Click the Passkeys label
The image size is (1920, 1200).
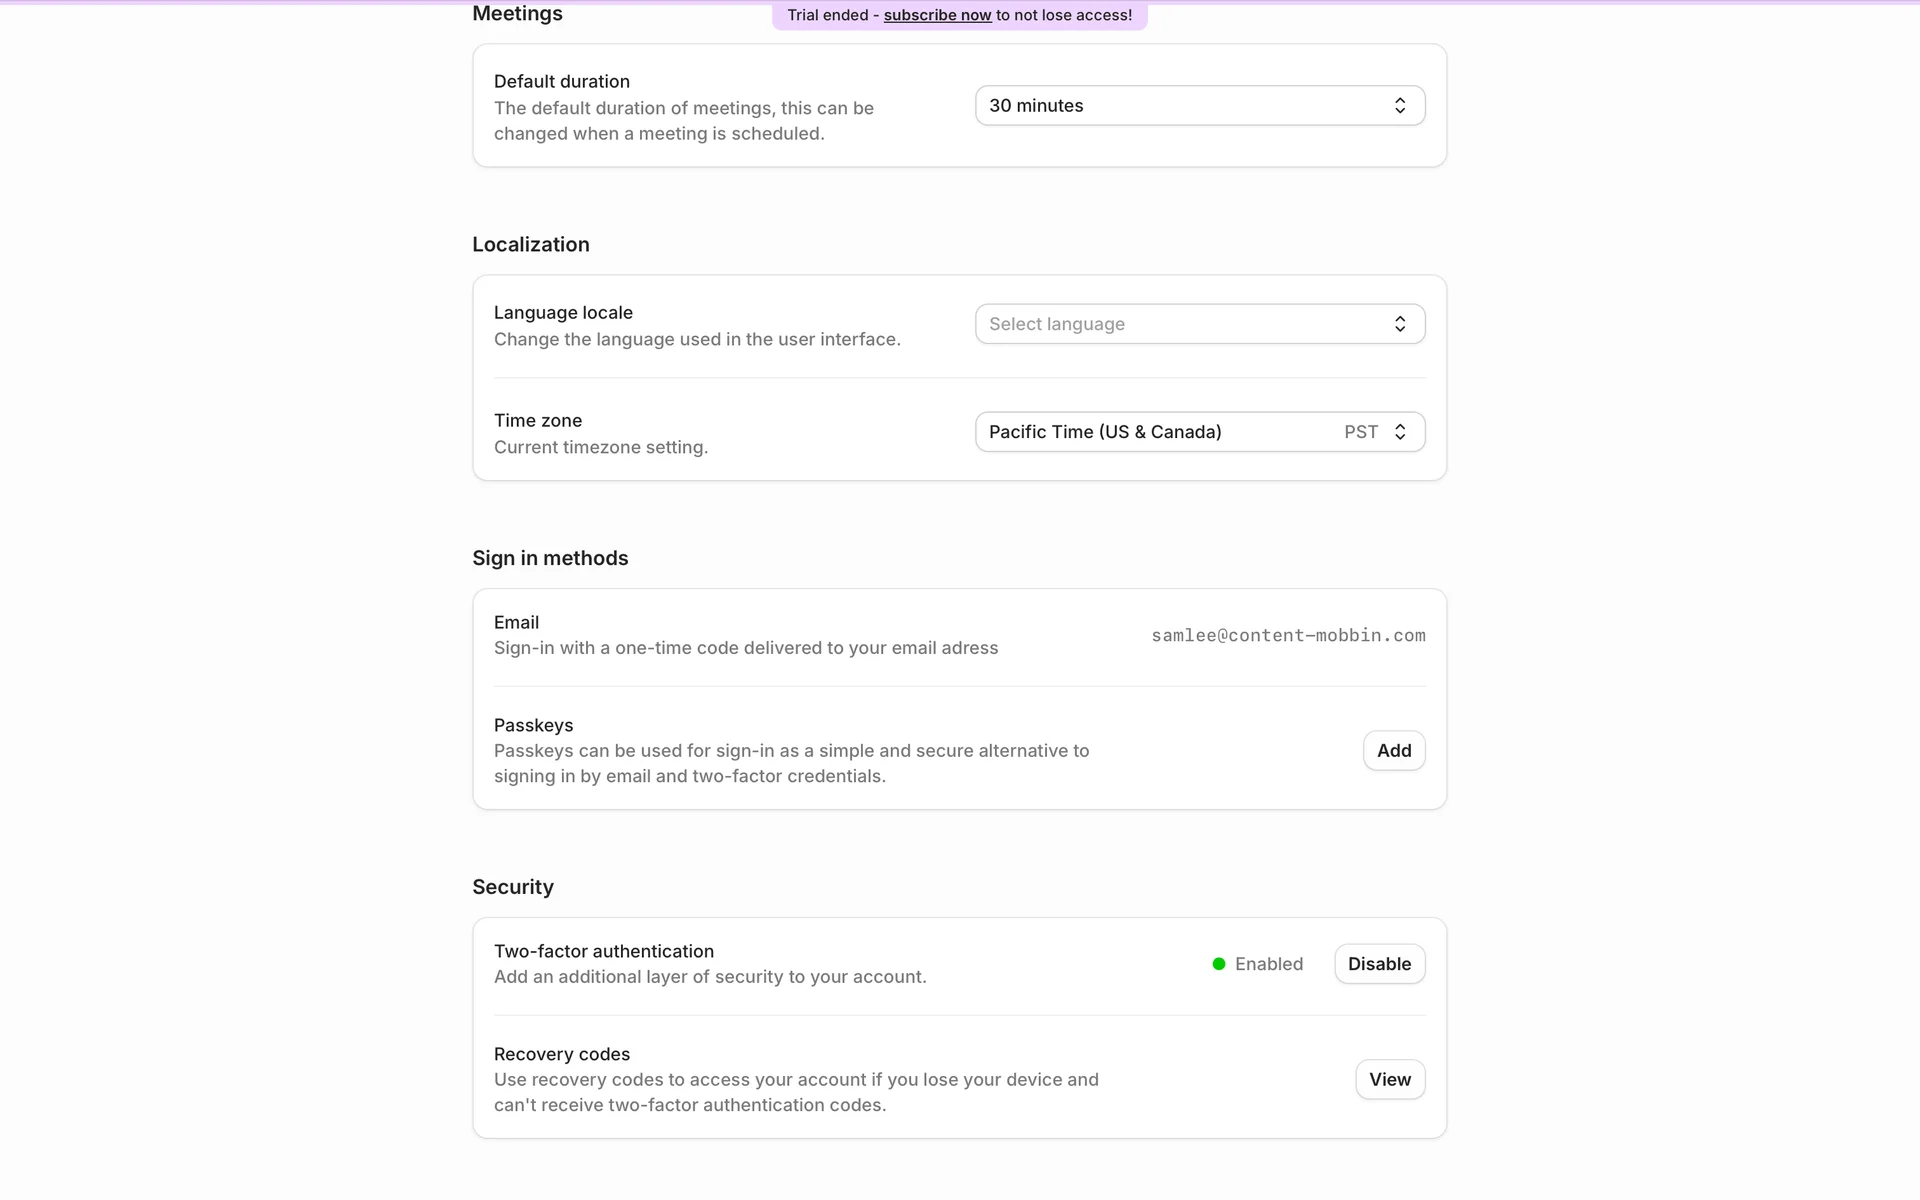(533, 725)
